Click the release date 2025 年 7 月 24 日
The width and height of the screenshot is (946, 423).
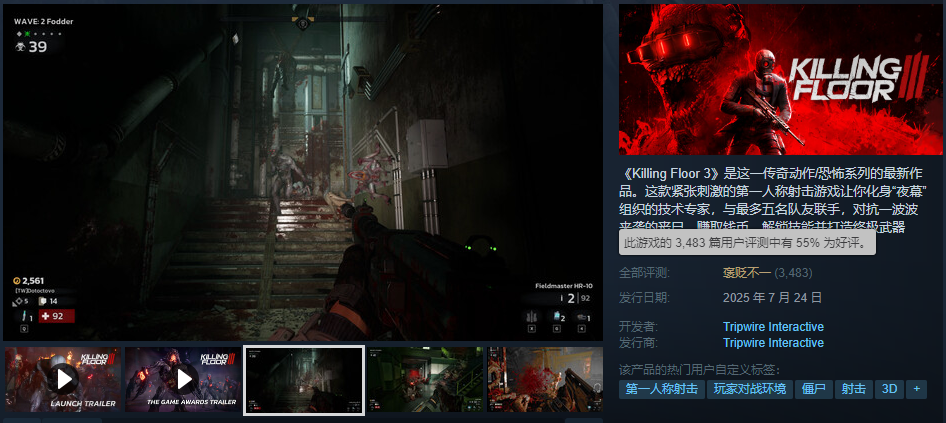pos(772,297)
